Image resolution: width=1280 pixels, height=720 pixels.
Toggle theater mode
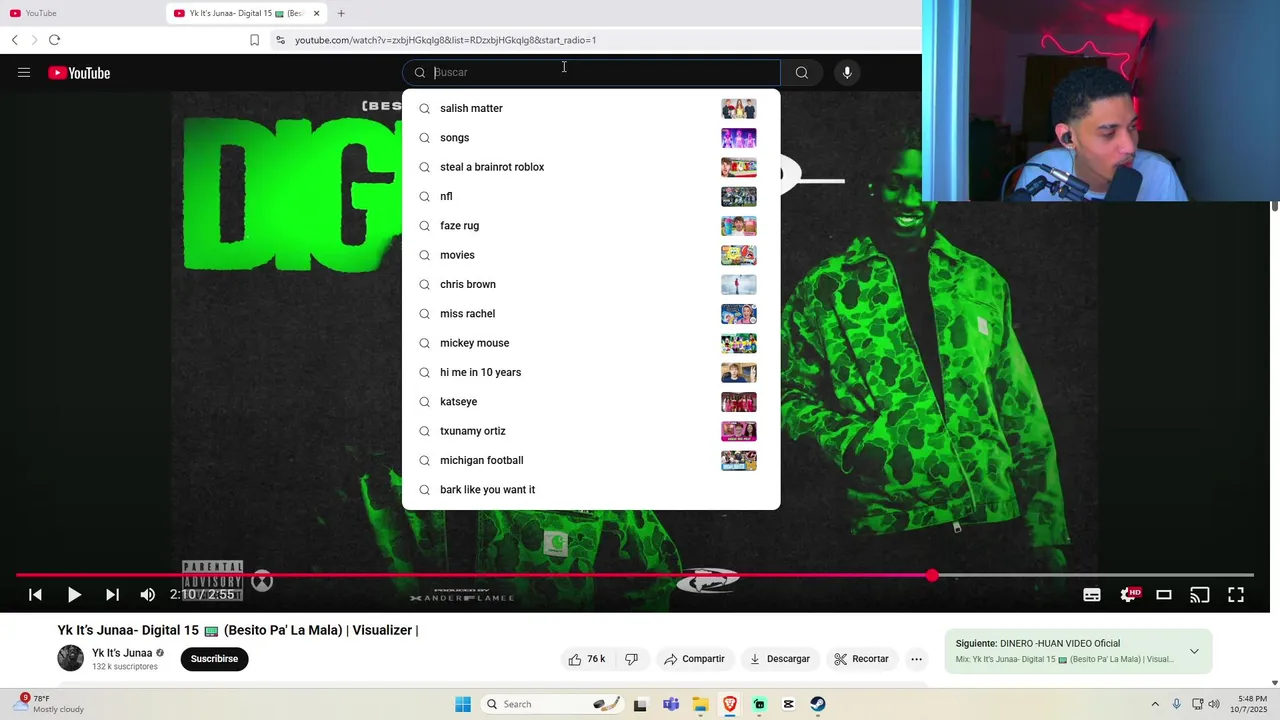point(1164,595)
